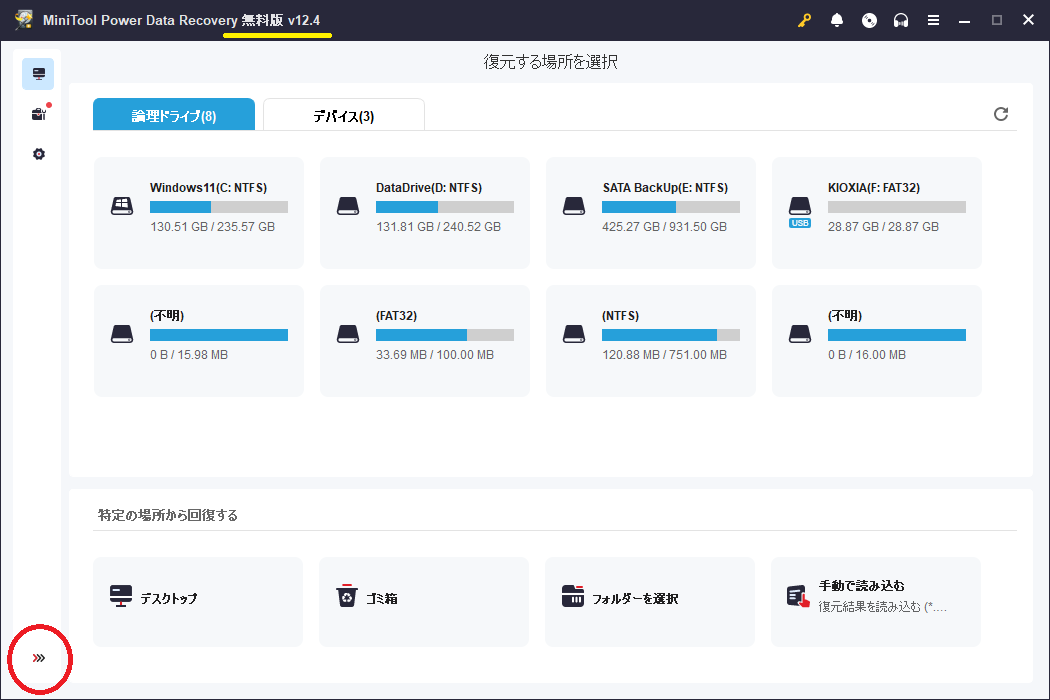Open the notification bell
Screen dimensions: 1050x700
pos(836,20)
